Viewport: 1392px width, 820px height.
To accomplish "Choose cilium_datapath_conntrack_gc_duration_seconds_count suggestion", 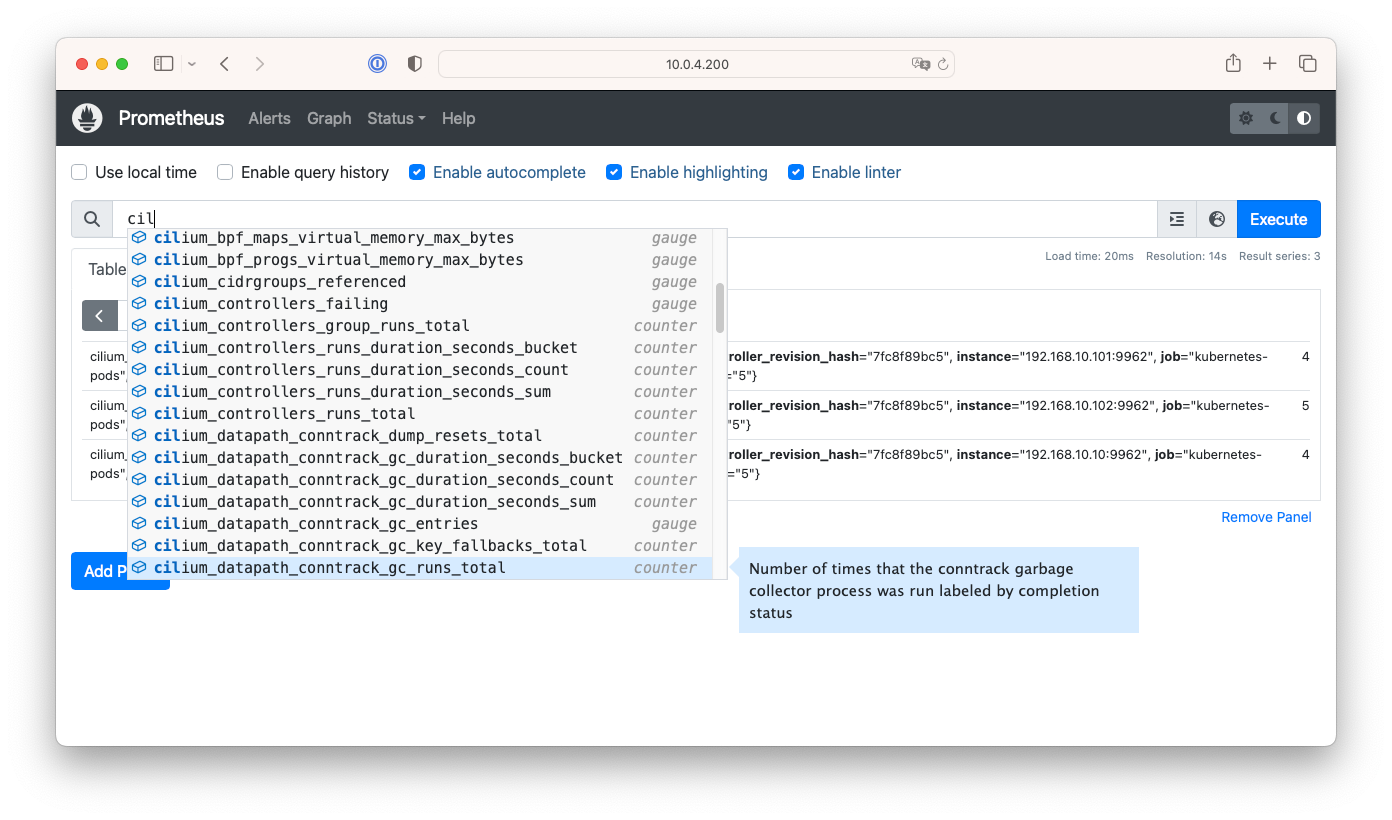I will [420, 480].
